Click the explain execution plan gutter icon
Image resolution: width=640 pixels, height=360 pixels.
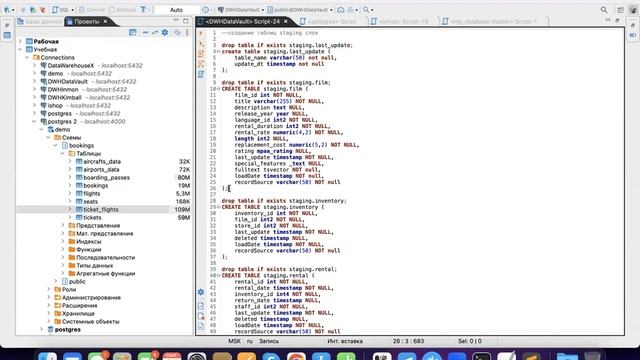[201, 74]
